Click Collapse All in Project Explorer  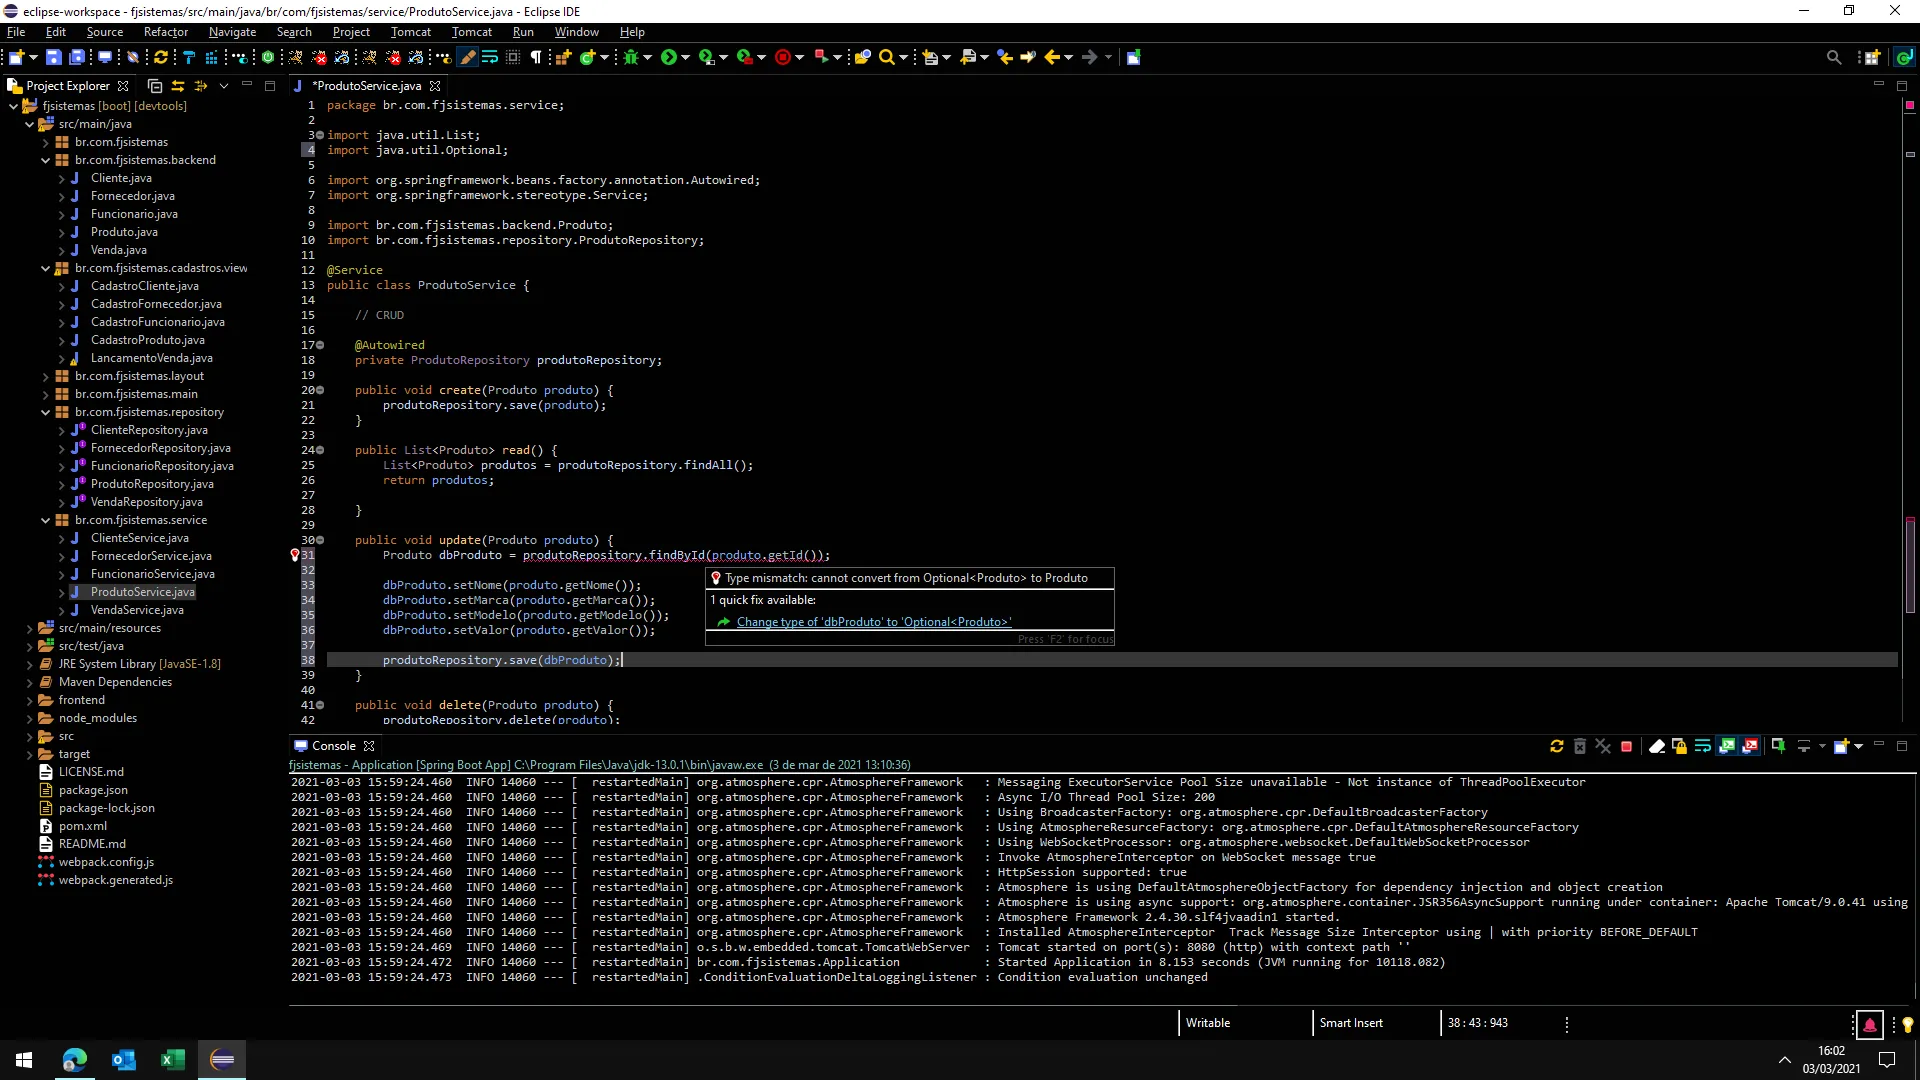155,86
